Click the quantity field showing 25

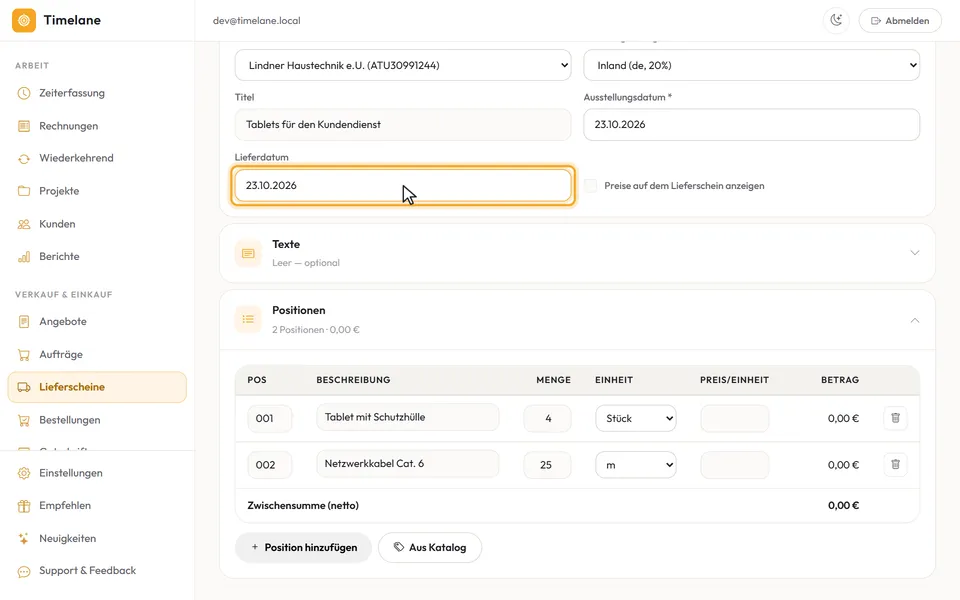547,465
